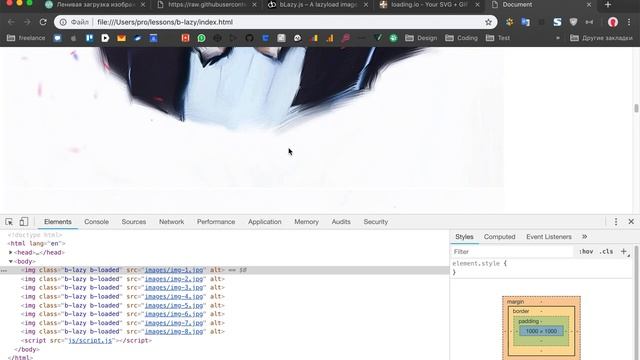Switch to the Network tab
Viewport: 640px width, 360px height.
(x=171, y=222)
